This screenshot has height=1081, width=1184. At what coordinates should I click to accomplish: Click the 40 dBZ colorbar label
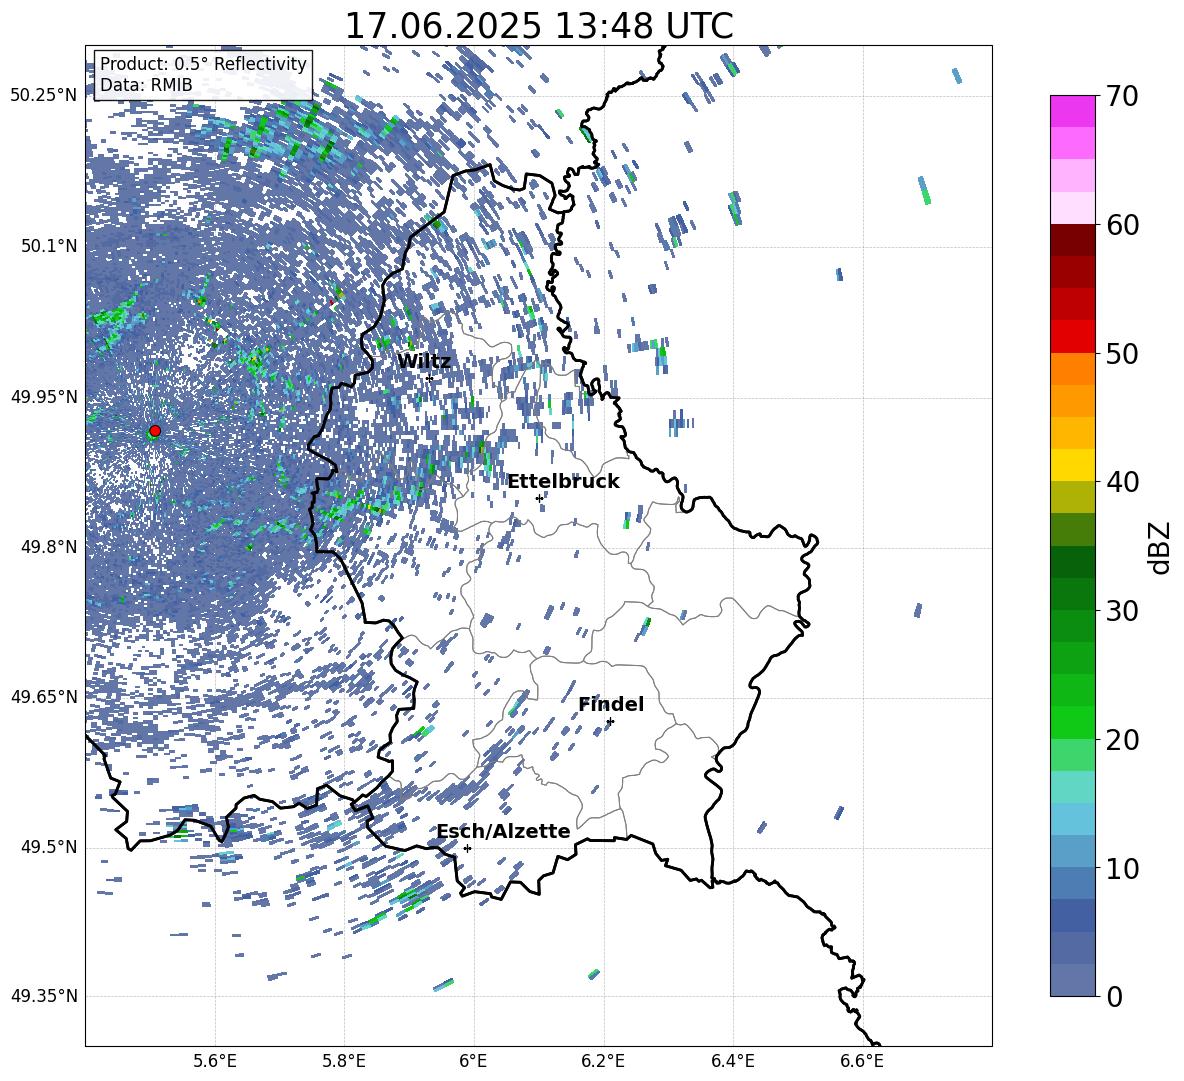pyautogui.click(x=1123, y=482)
